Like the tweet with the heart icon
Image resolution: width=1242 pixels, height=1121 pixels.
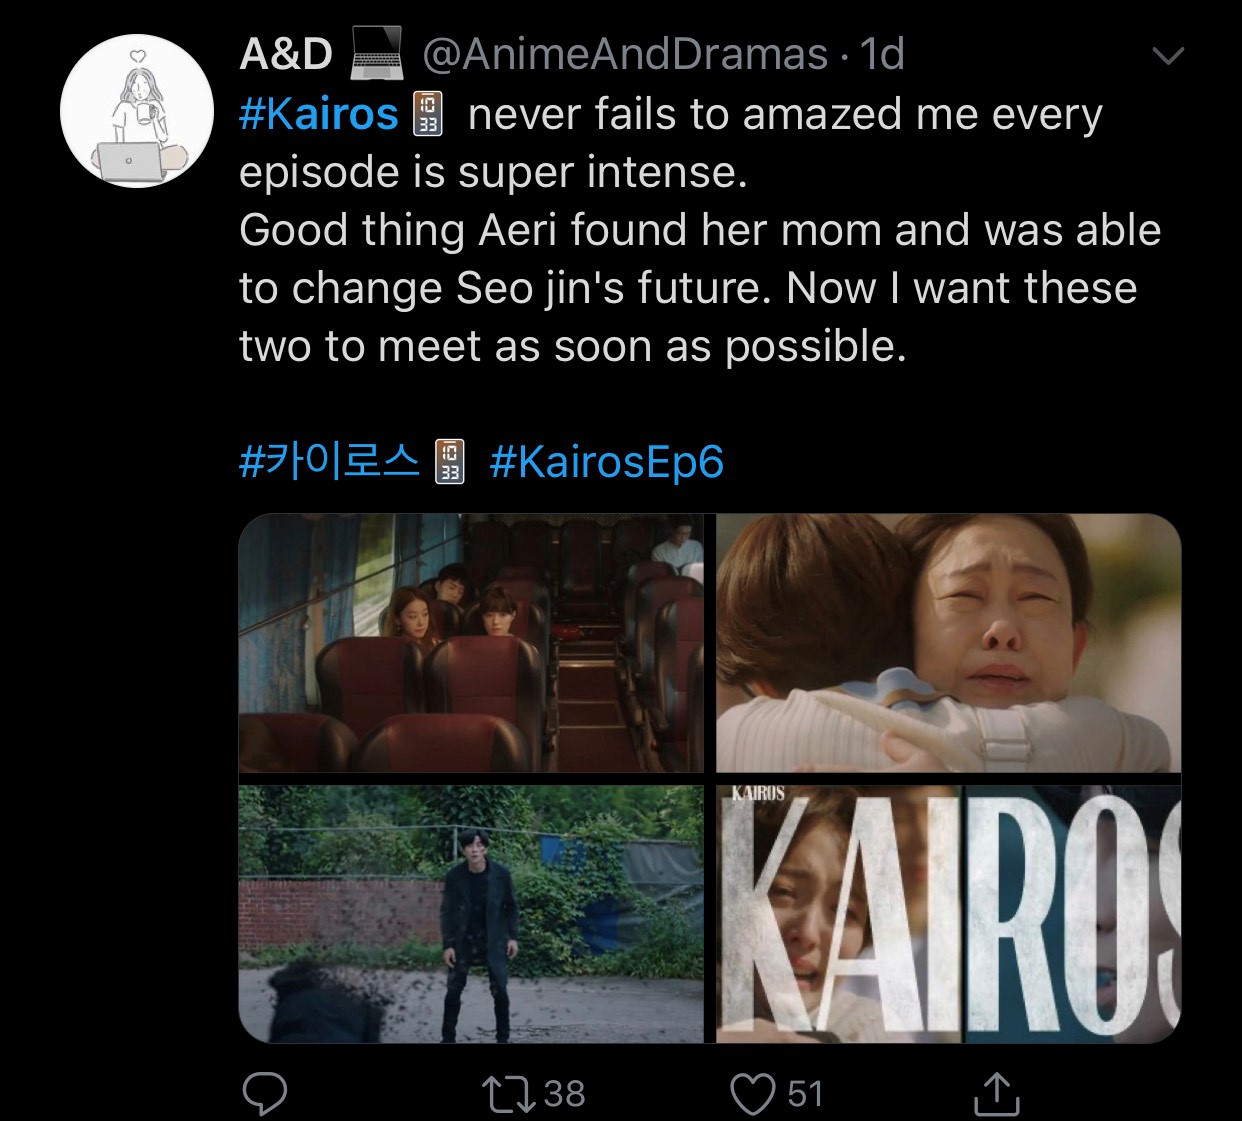pyautogui.click(x=753, y=1094)
